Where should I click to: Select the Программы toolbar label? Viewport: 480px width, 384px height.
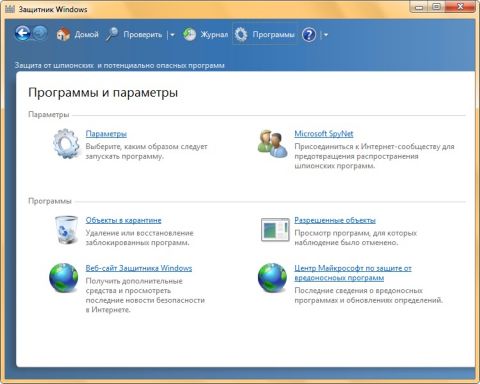coord(273,35)
